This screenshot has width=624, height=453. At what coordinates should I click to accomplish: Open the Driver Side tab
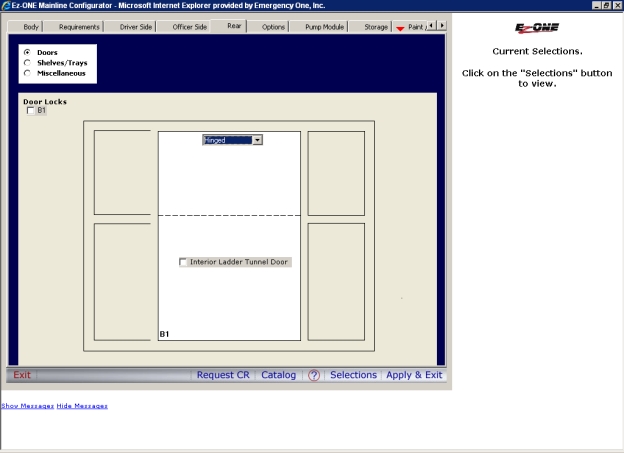(135, 27)
